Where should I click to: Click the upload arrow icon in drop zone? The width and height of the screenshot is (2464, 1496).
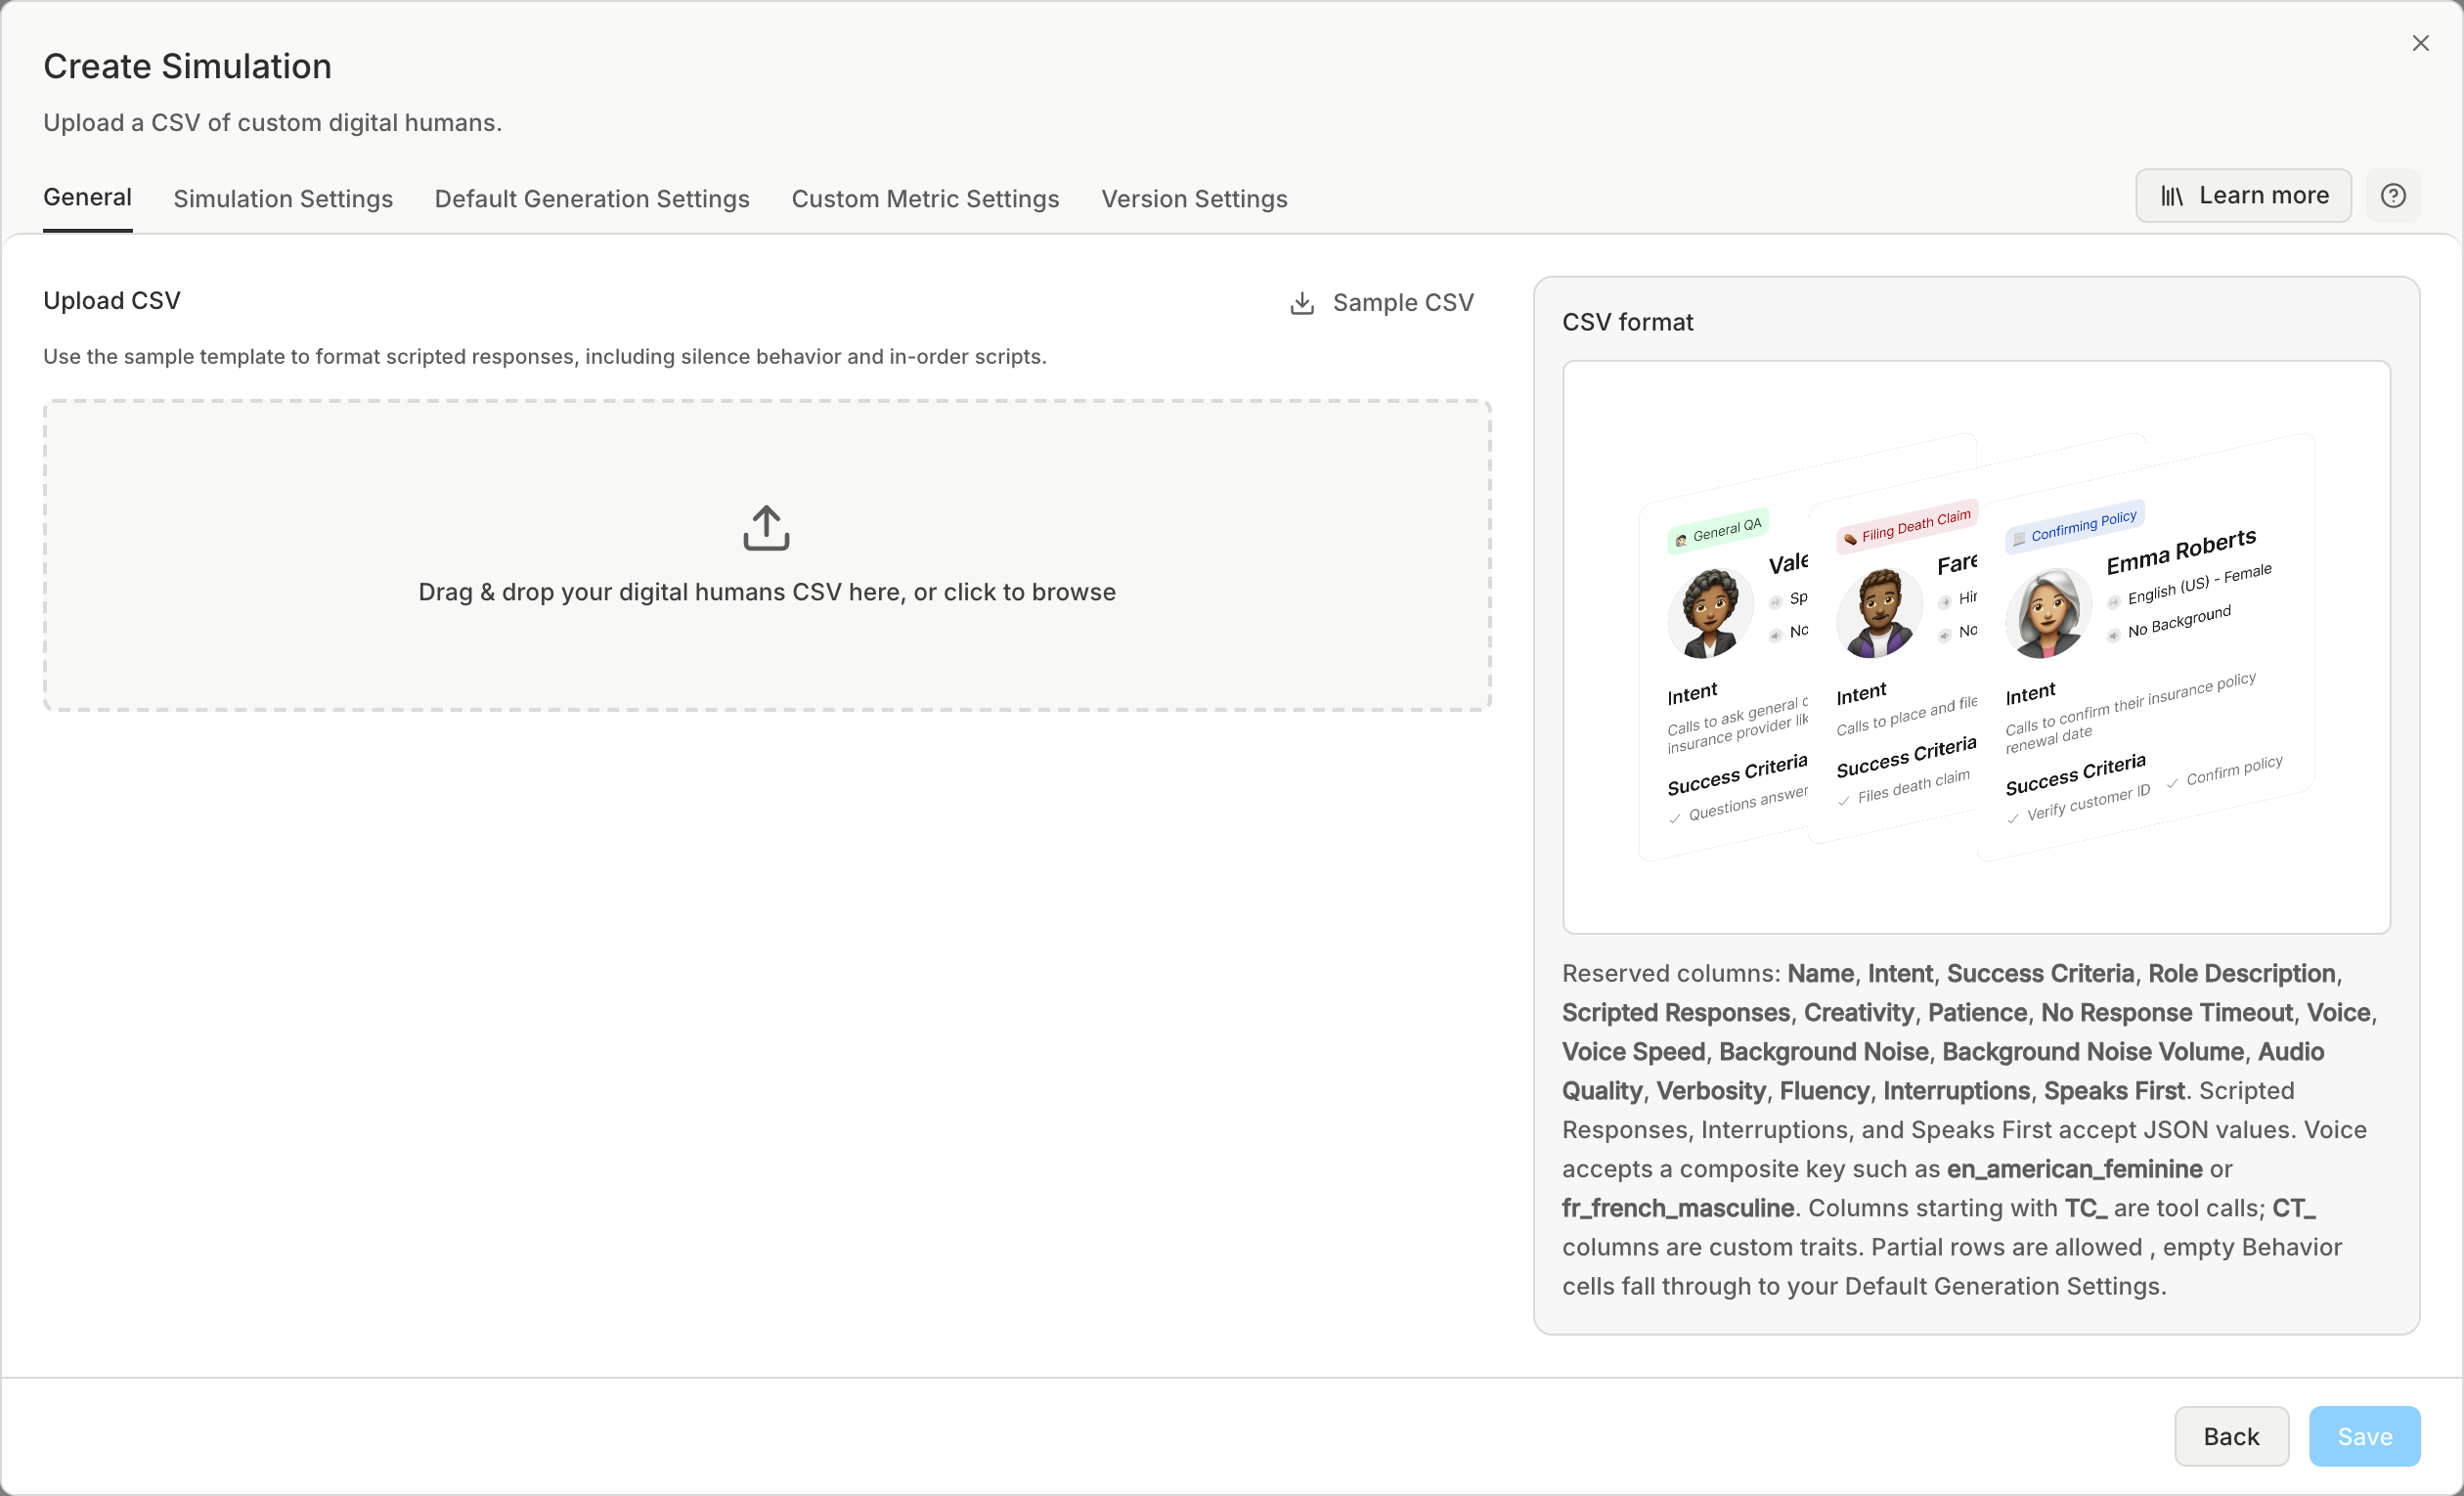(x=766, y=528)
